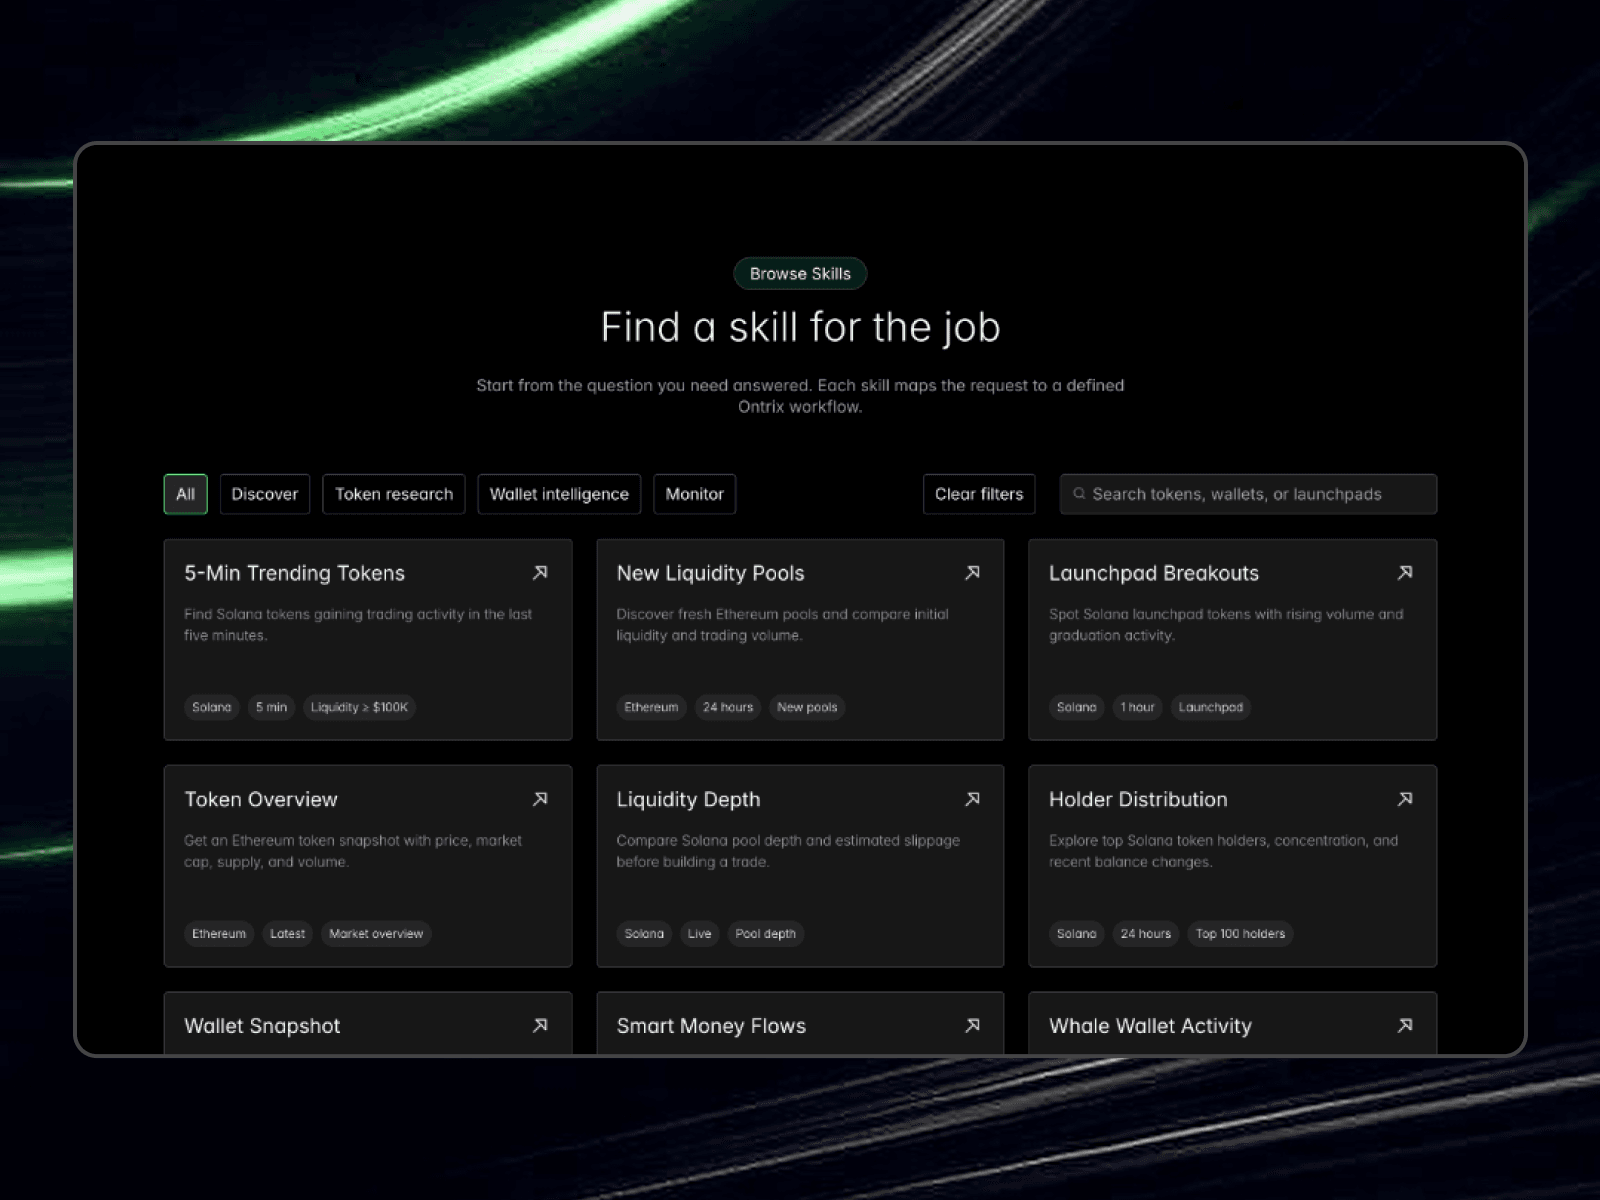Screen dimensions: 1600x1200
Task: Click the Smart Money Flows card title
Action: [x=711, y=1026]
